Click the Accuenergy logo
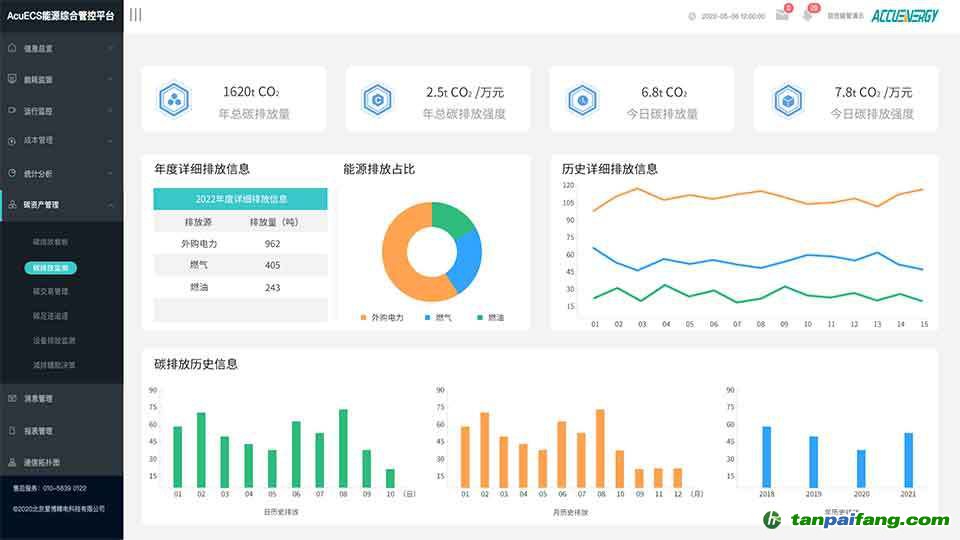960x540 pixels. (x=904, y=16)
